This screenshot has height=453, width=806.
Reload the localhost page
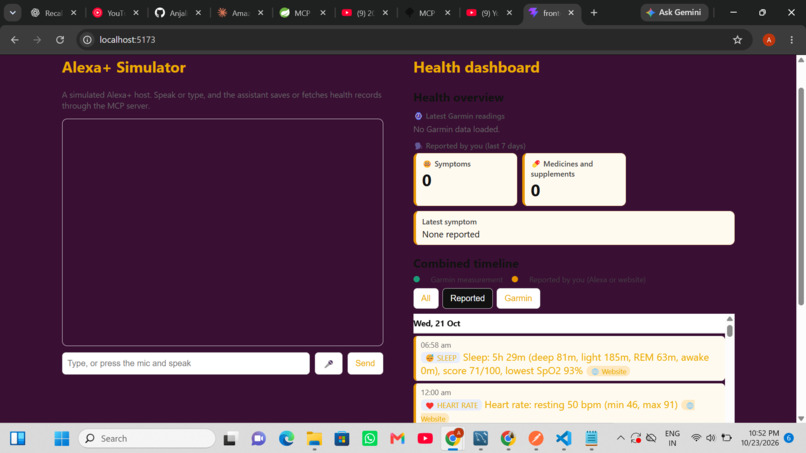coord(60,40)
